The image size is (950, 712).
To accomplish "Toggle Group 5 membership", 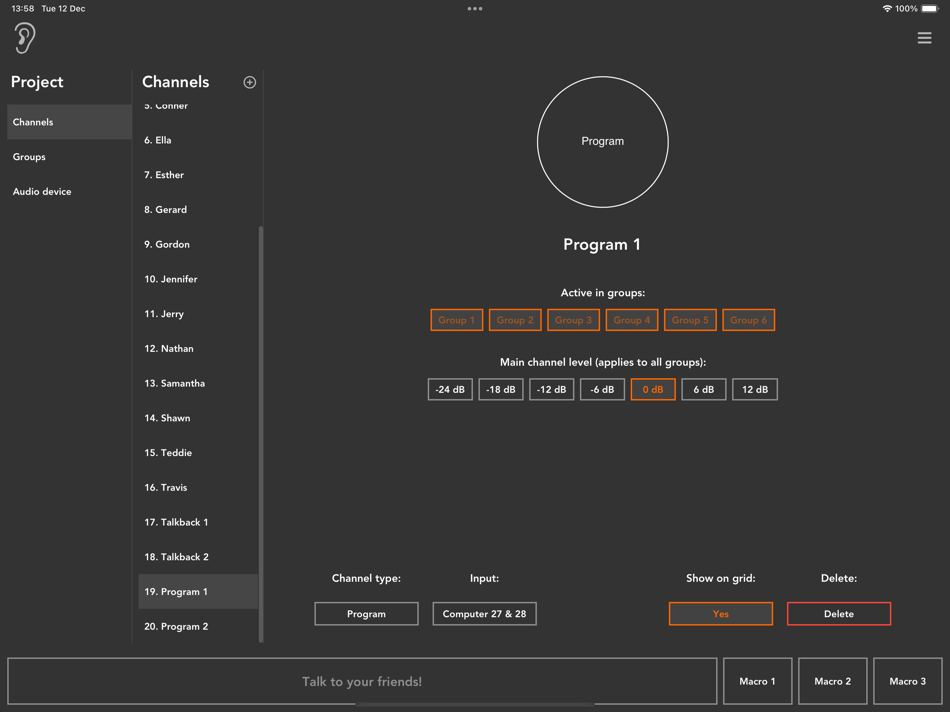I will point(690,320).
